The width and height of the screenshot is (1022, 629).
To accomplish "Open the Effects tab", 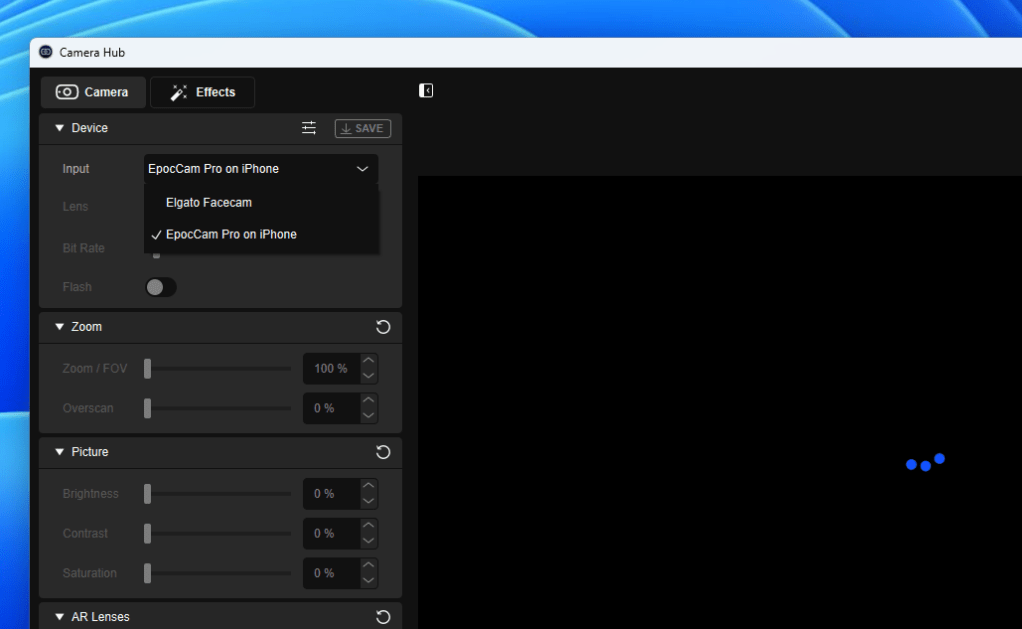I will (x=202, y=92).
